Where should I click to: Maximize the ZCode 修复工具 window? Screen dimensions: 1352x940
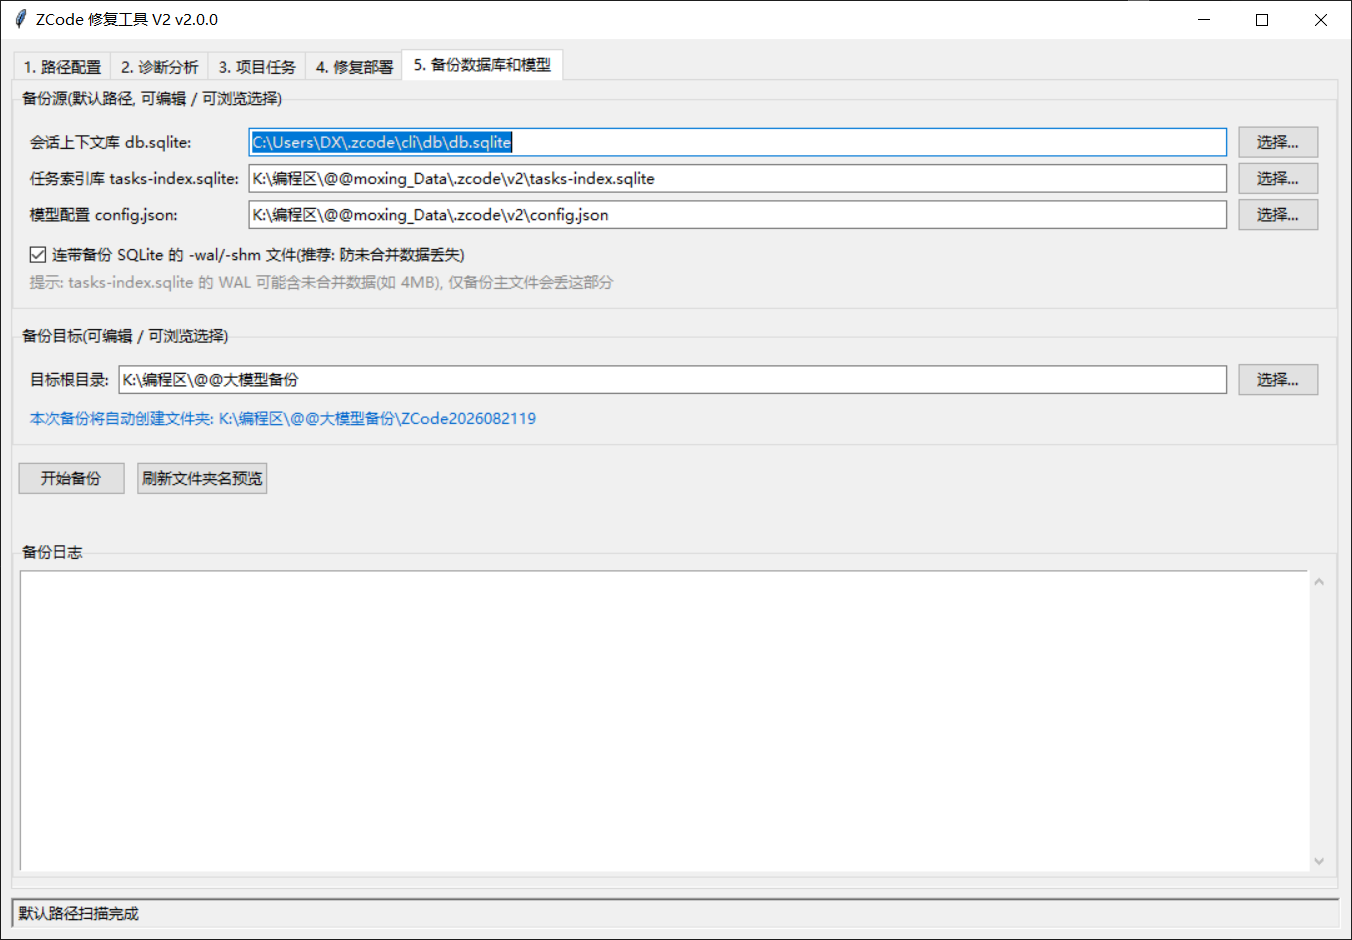tap(1262, 20)
